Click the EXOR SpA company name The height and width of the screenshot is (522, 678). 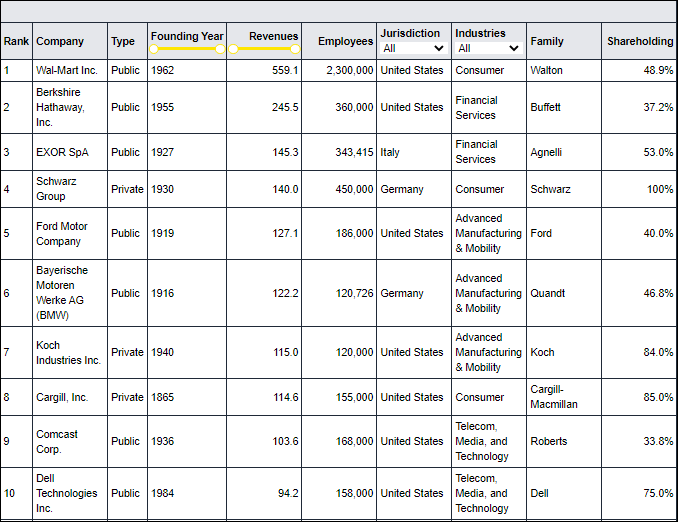62,152
